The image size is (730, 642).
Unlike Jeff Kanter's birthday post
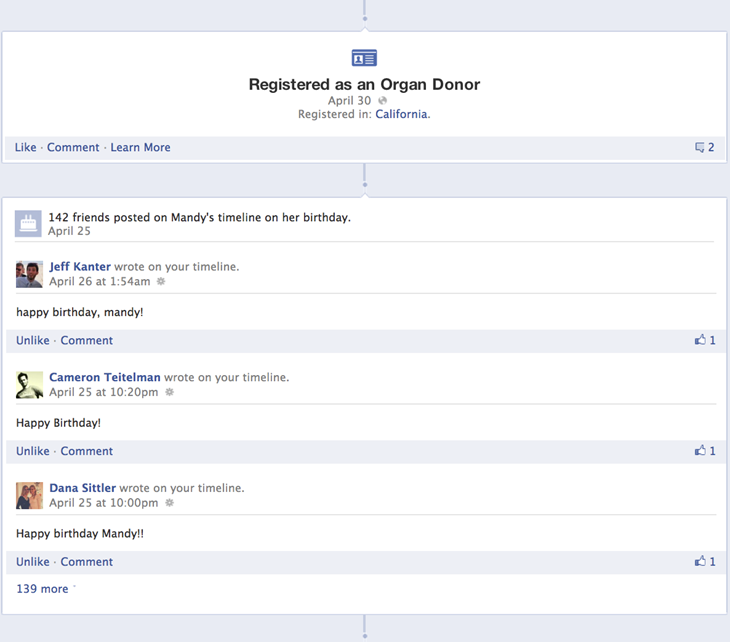coord(32,341)
